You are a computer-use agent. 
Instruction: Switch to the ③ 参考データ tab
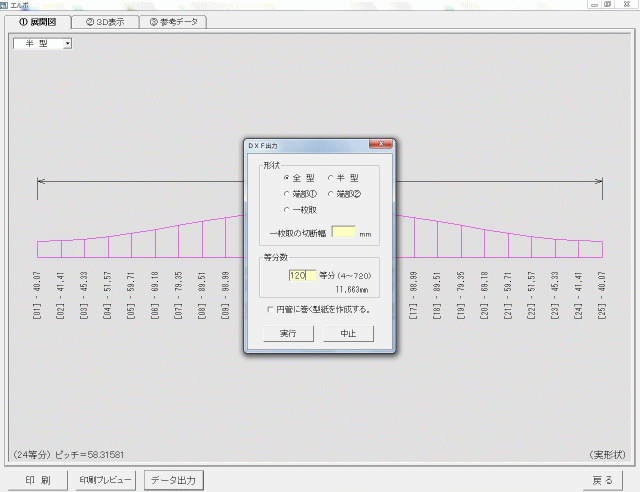coord(173,22)
